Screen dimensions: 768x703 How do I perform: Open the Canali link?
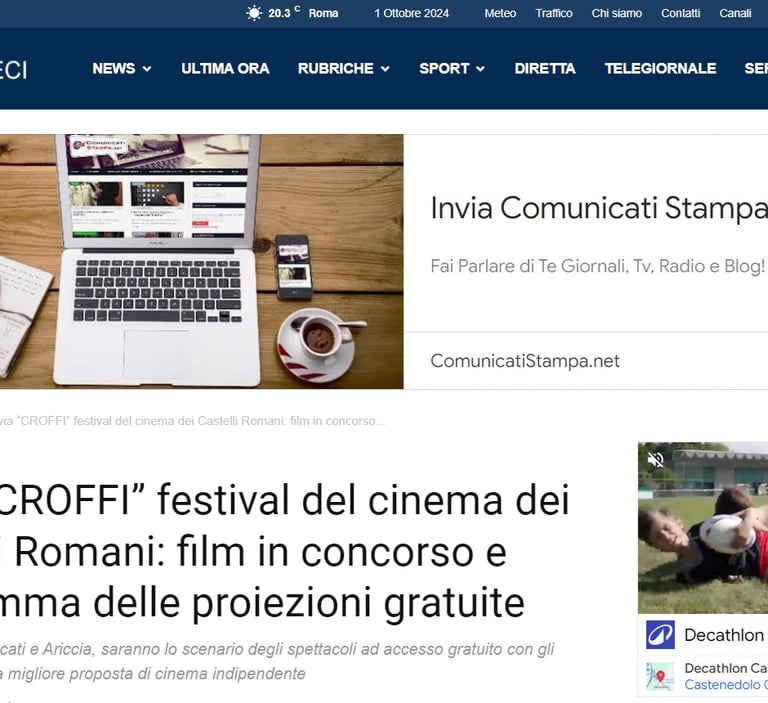735,13
